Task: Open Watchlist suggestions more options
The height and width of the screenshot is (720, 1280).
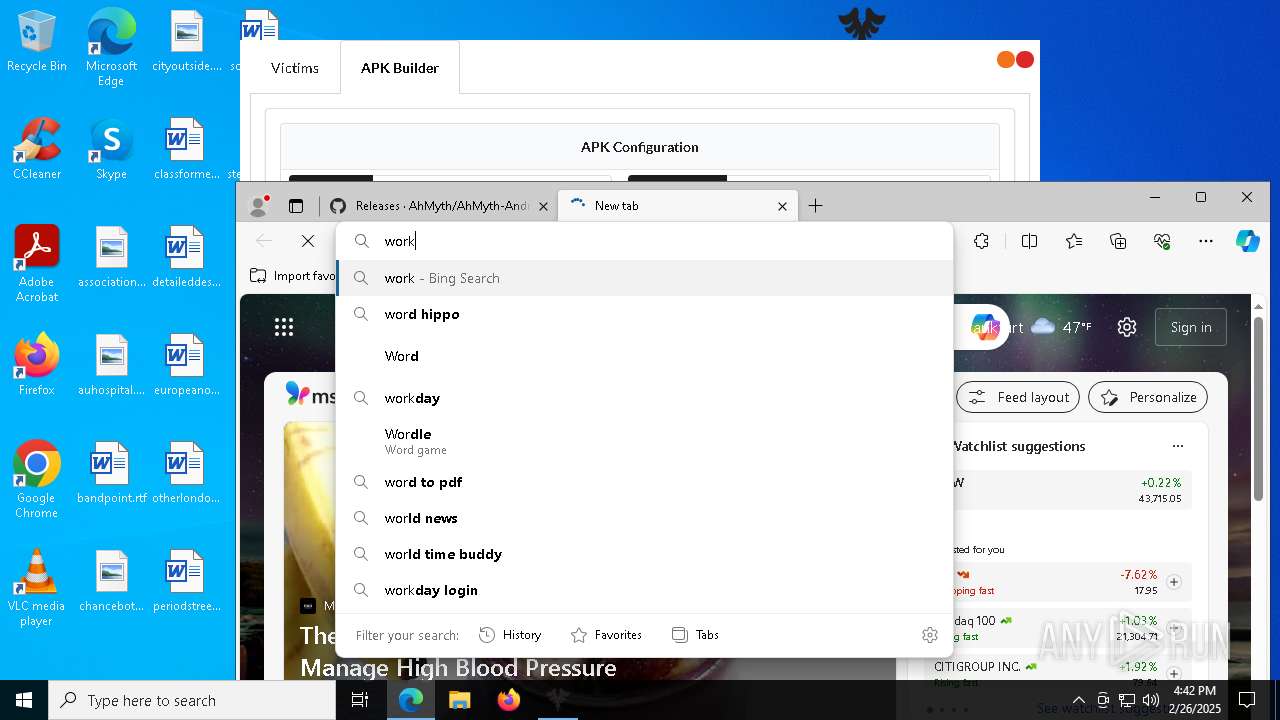Action: (1178, 446)
